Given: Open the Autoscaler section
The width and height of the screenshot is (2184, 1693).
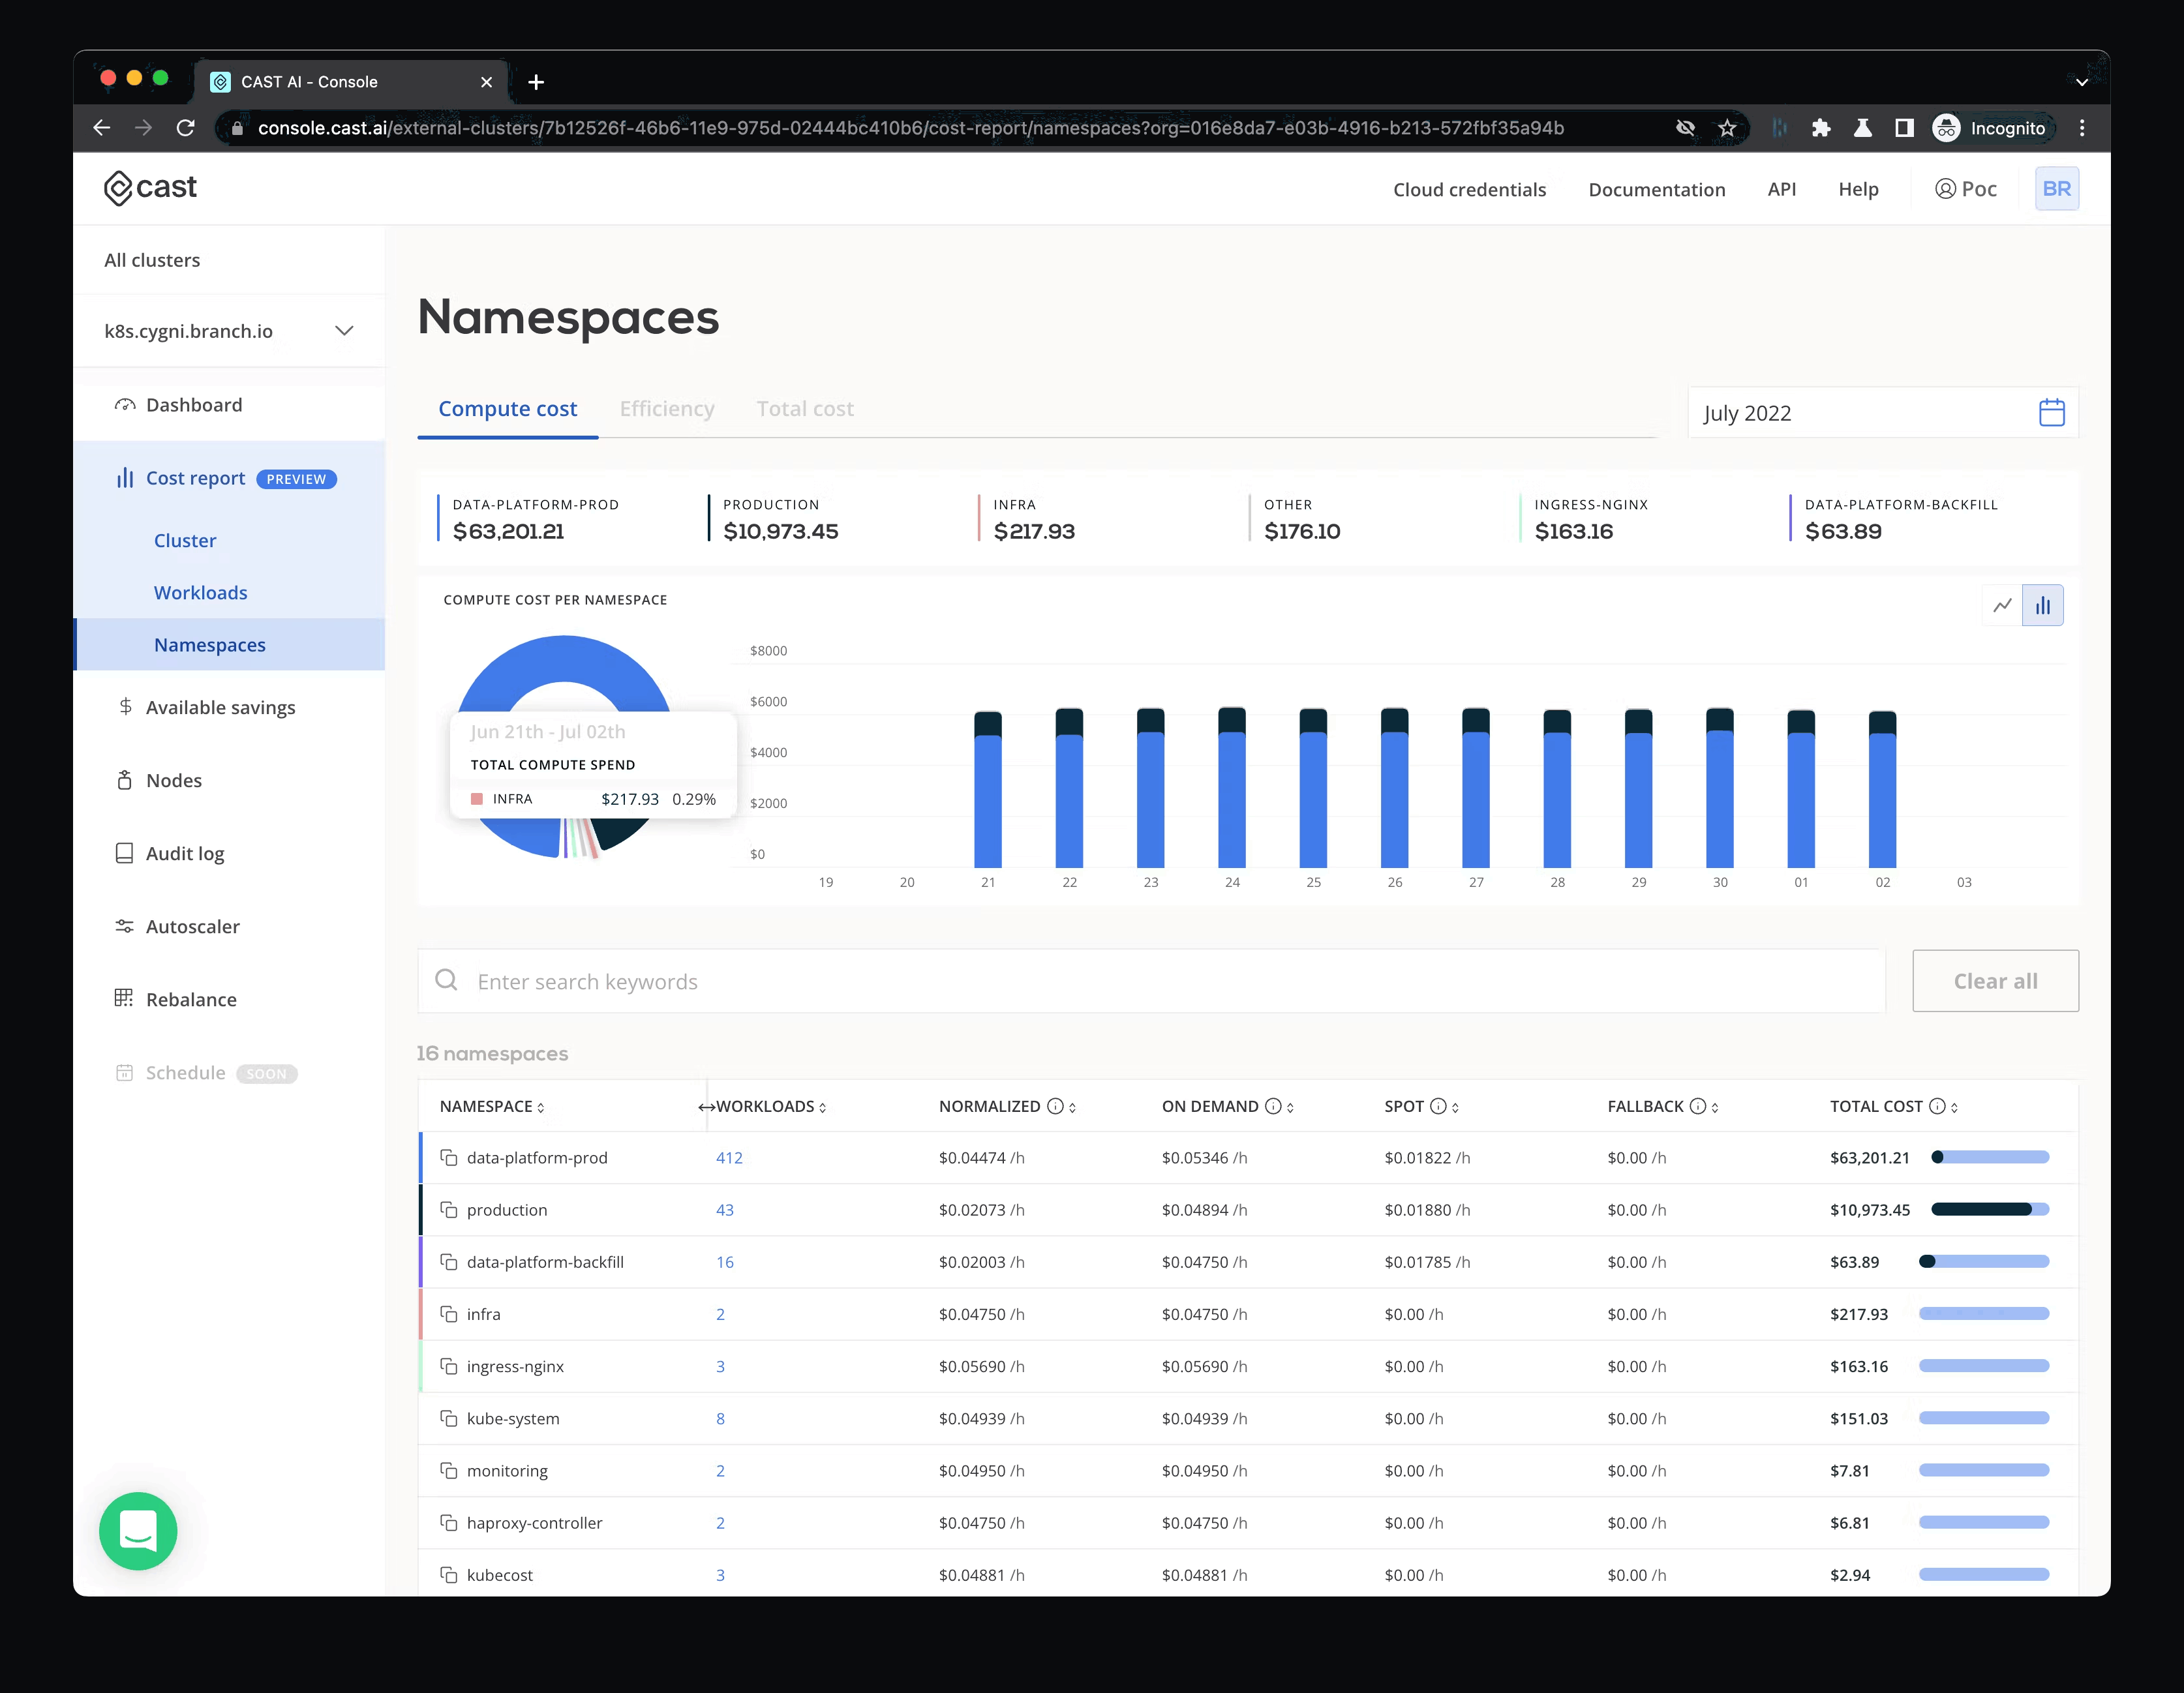Looking at the screenshot, I should [192, 926].
